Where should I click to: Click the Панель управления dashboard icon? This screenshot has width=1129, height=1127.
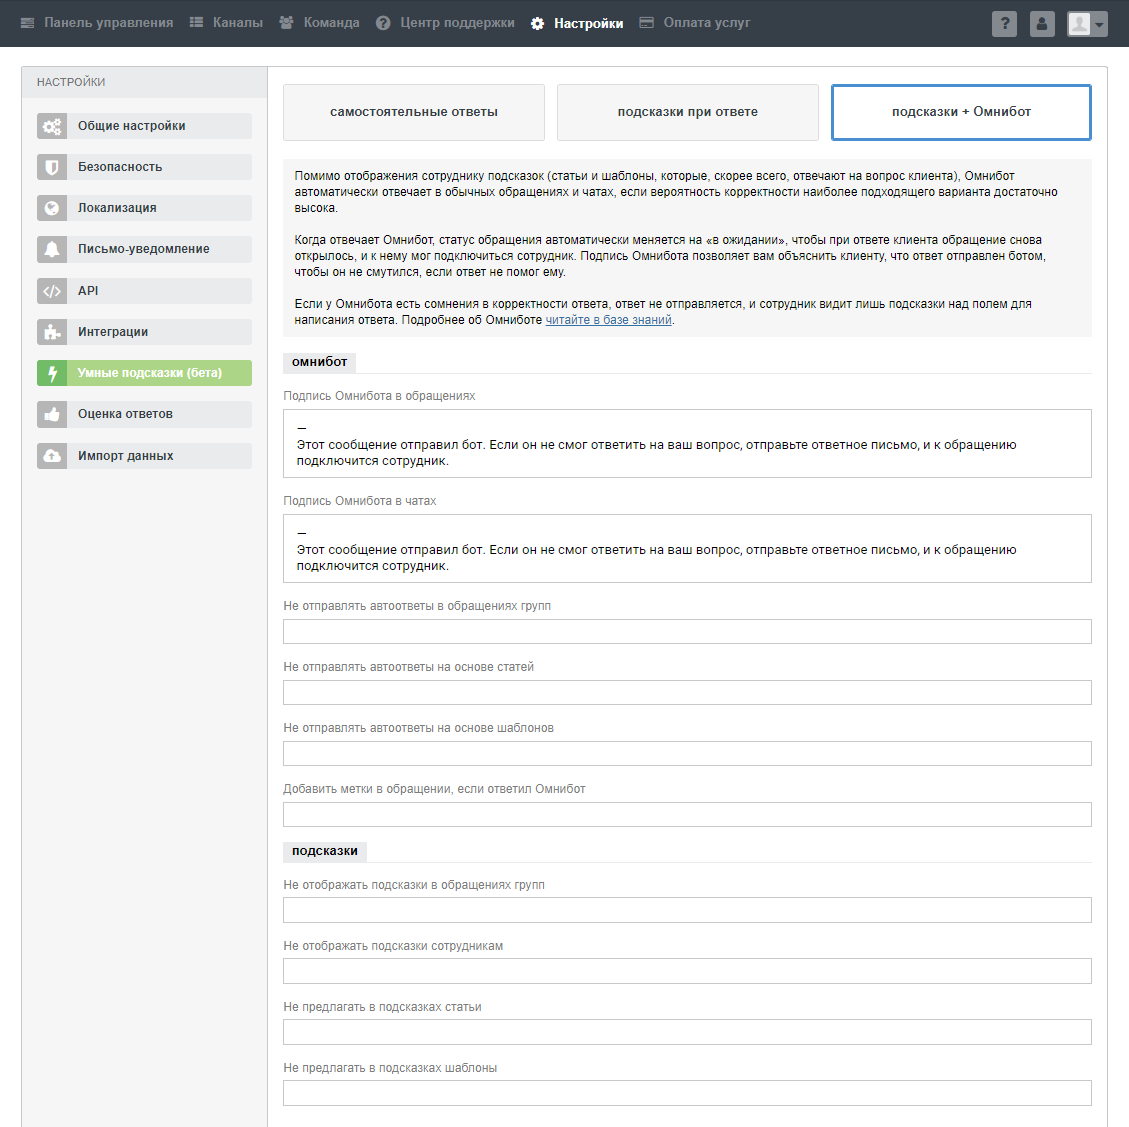tap(27, 23)
